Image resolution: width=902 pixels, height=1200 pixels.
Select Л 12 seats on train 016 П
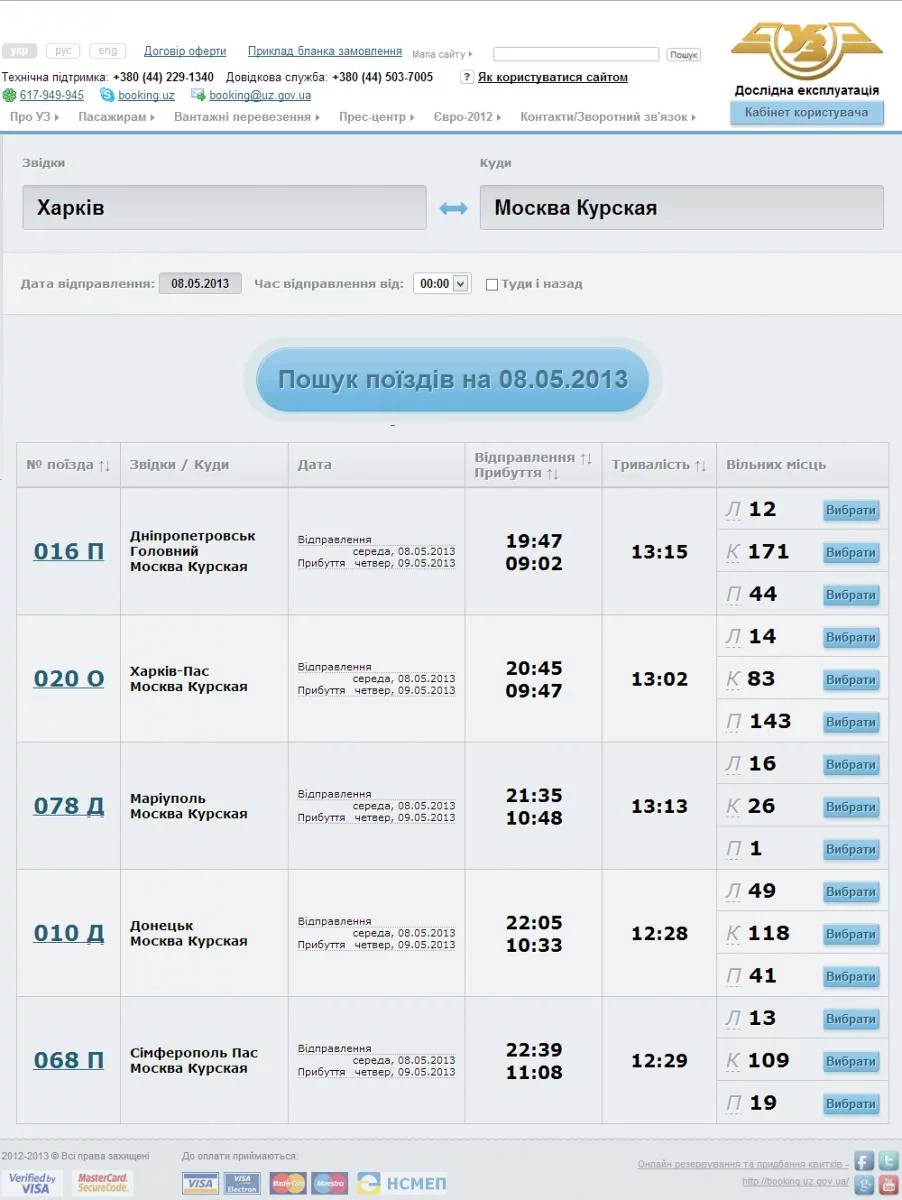[x=851, y=510]
